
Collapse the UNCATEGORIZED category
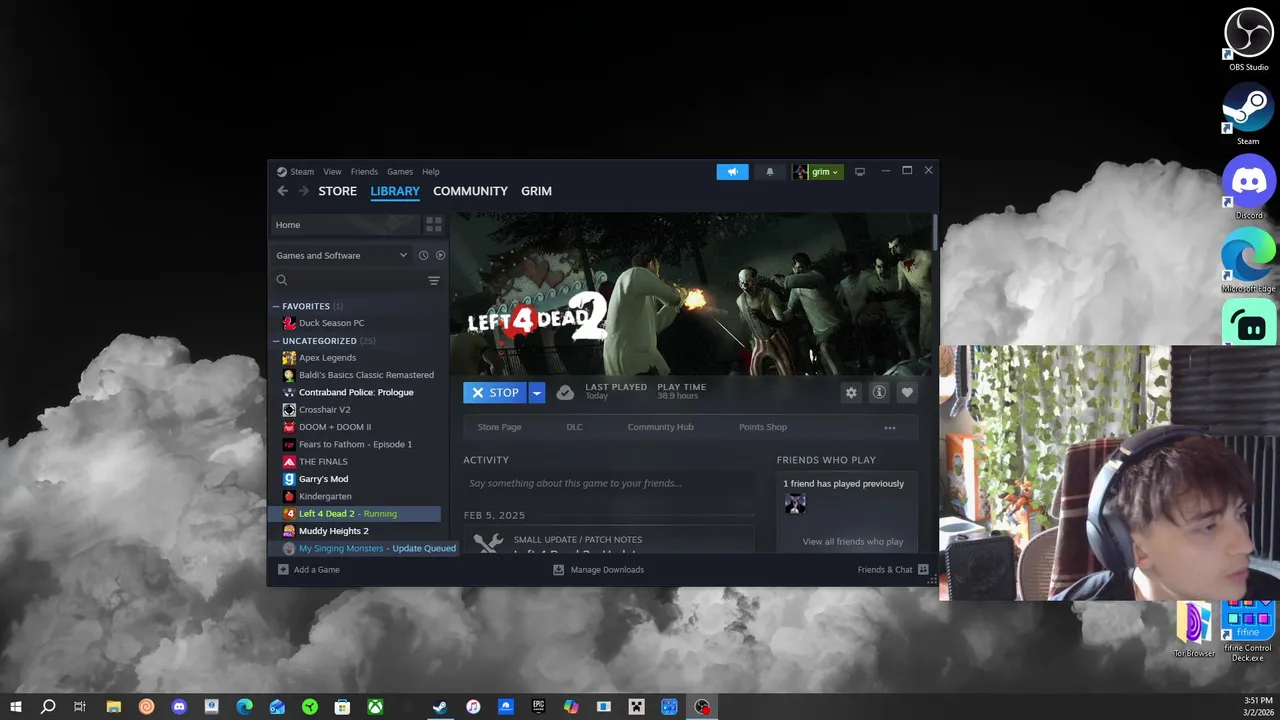(x=276, y=341)
